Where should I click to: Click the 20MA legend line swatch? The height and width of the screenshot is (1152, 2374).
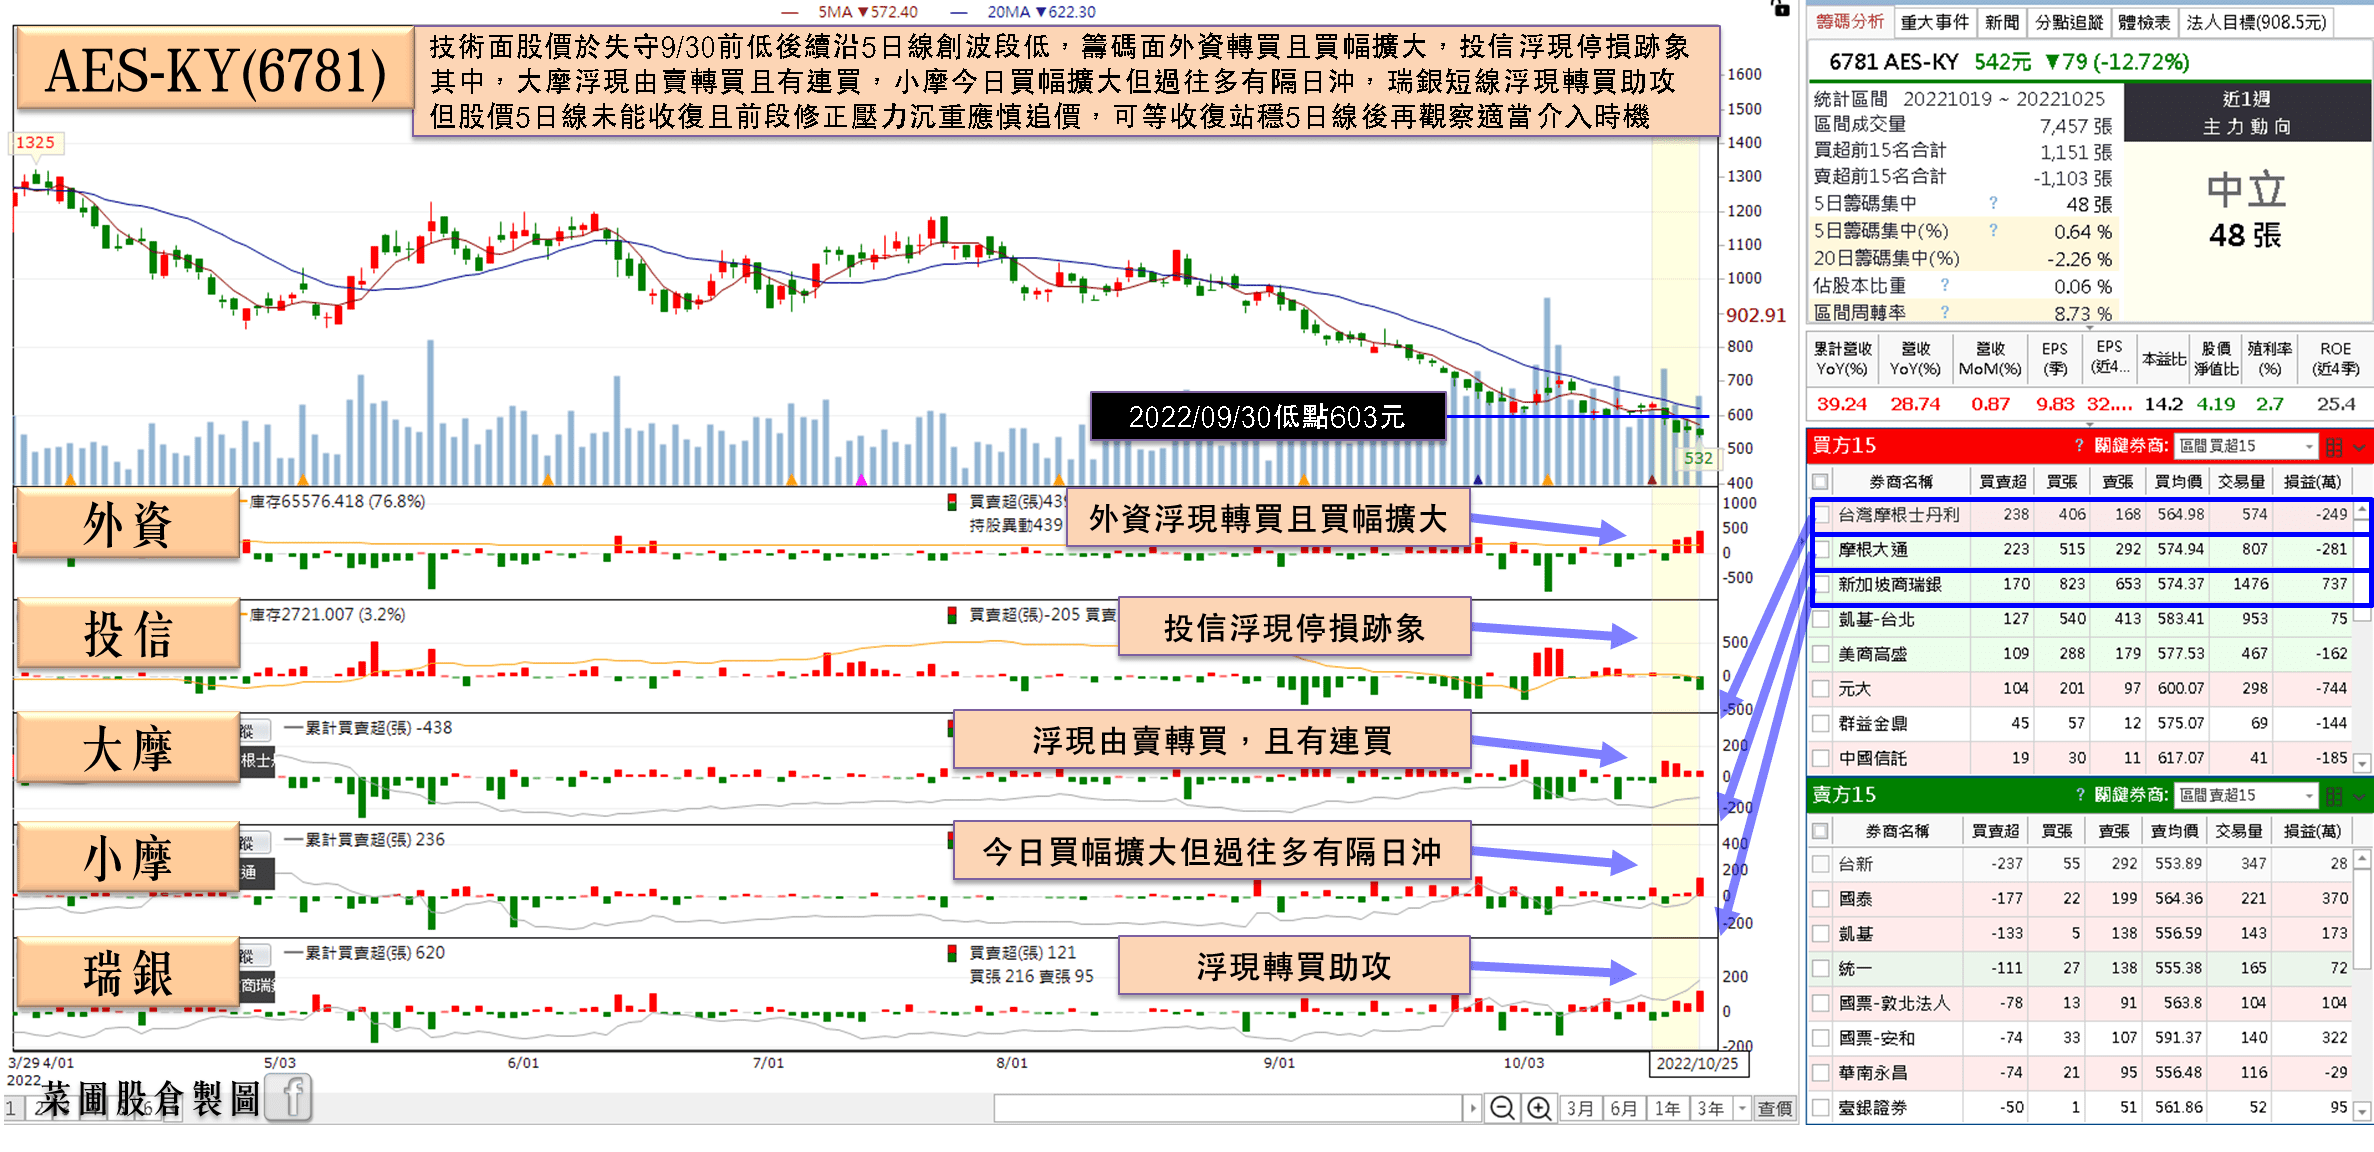click(x=958, y=12)
